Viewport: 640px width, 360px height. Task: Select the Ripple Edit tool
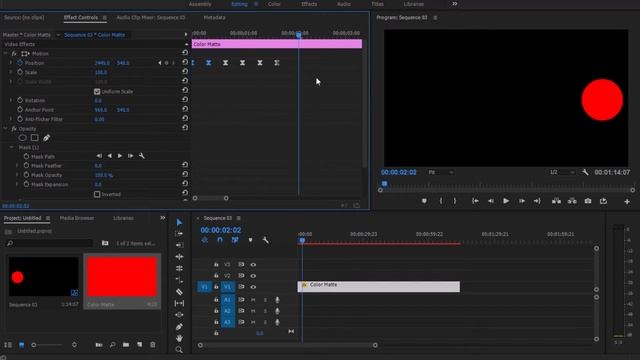[179, 245]
